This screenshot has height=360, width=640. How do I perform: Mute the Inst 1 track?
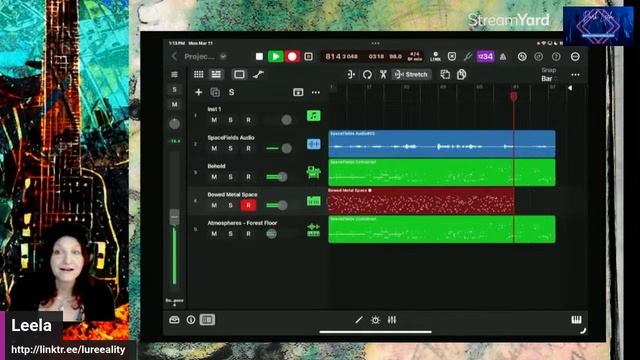pyautogui.click(x=214, y=120)
